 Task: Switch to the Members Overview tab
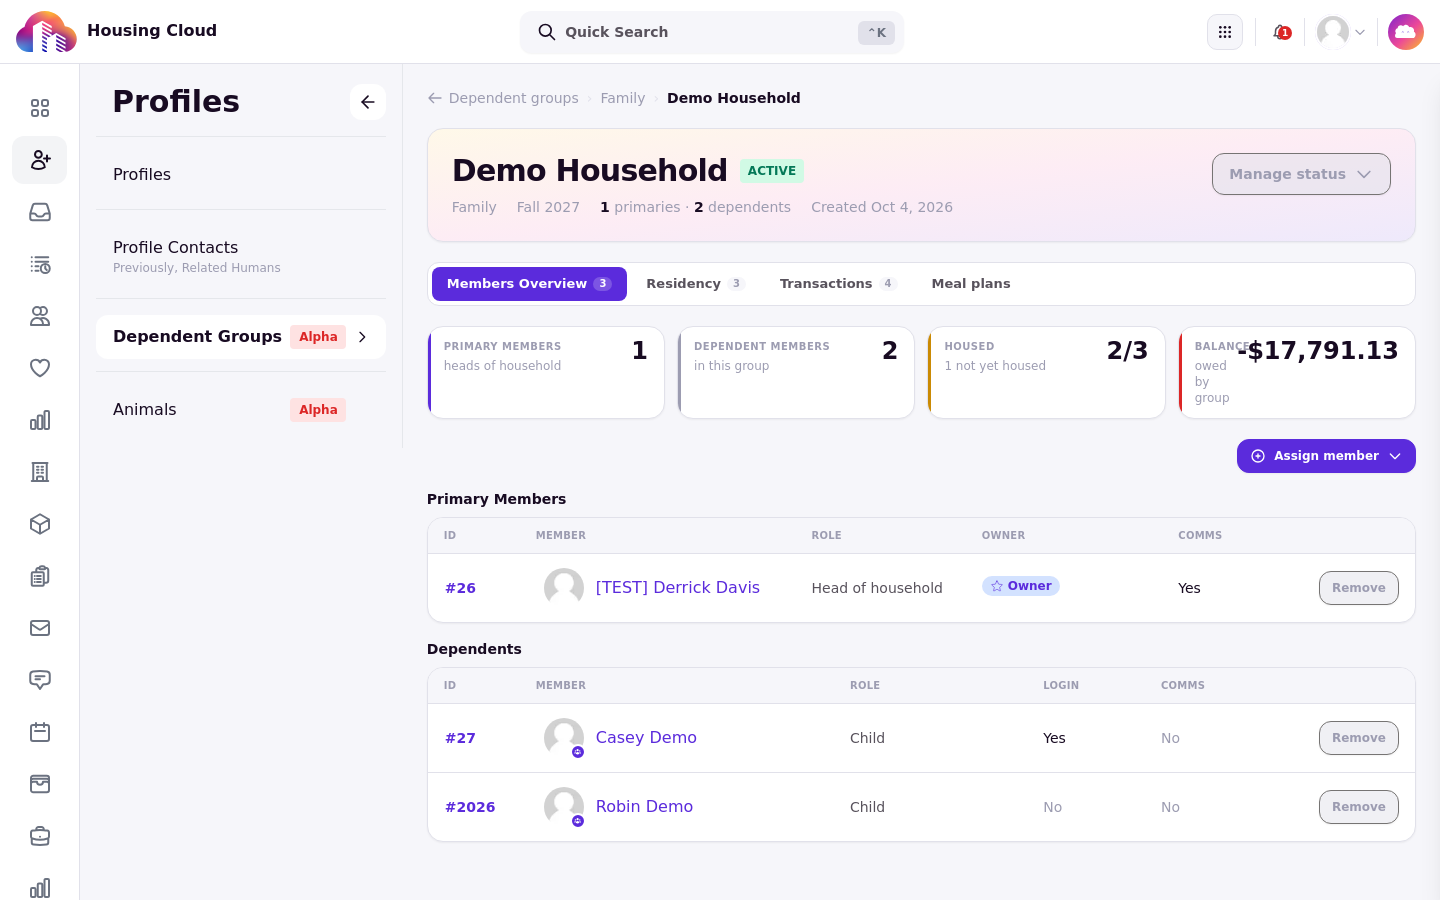[x=529, y=284]
